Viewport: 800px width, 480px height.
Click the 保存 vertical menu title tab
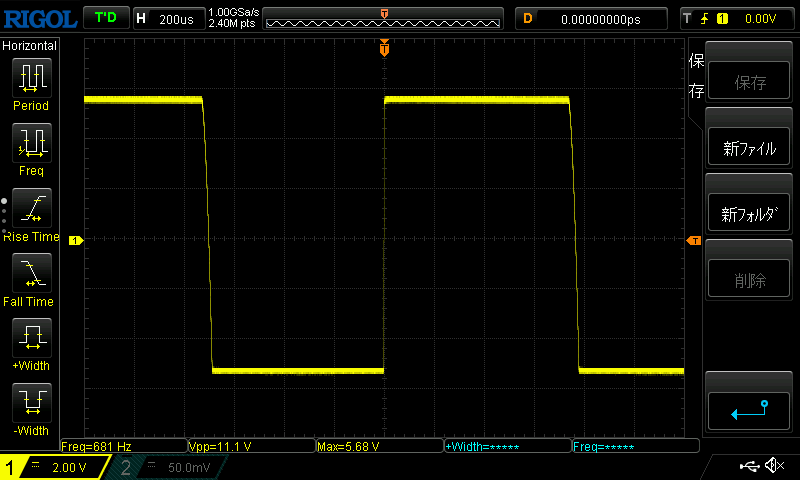(696, 75)
